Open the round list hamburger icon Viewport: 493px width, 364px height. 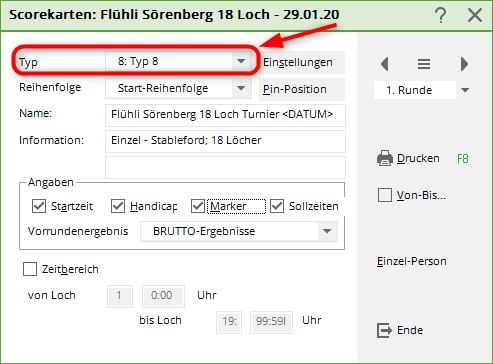(x=424, y=64)
